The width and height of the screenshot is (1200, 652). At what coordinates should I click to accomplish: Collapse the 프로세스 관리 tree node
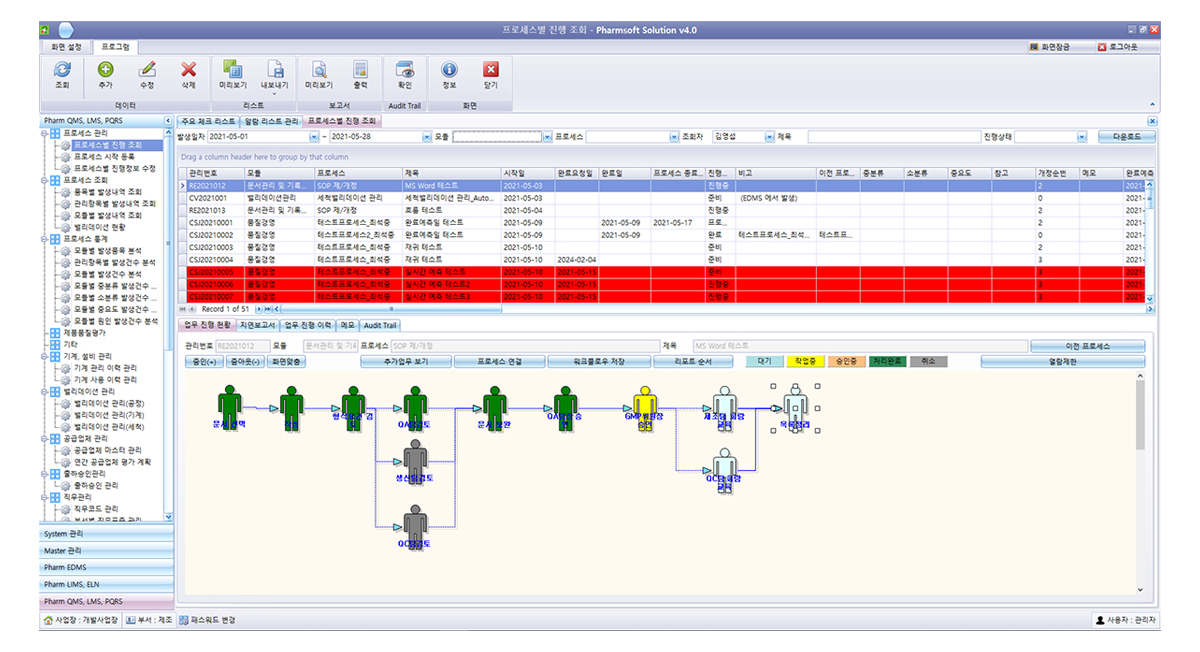[45, 133]
